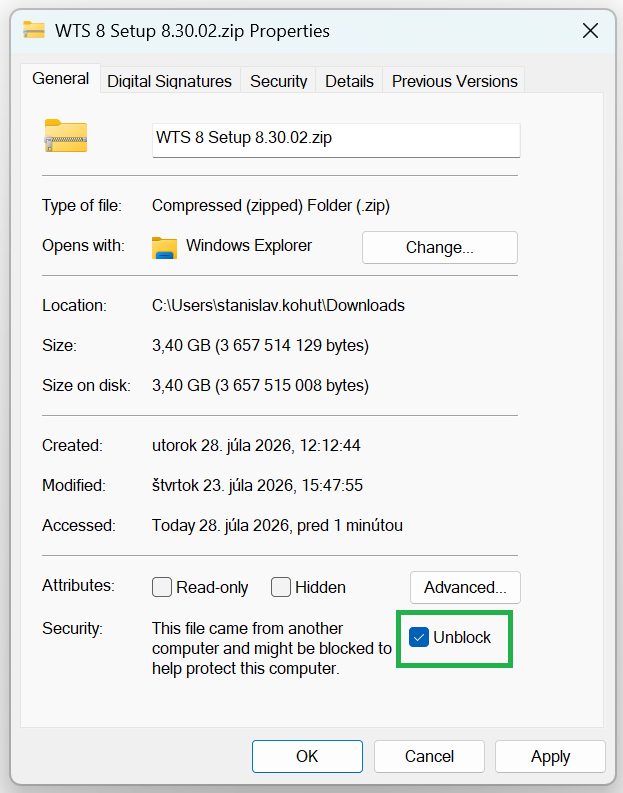Viewport: 623px width, 793px height.
Task: Click the file name input field
Action: tap(336, 140)
